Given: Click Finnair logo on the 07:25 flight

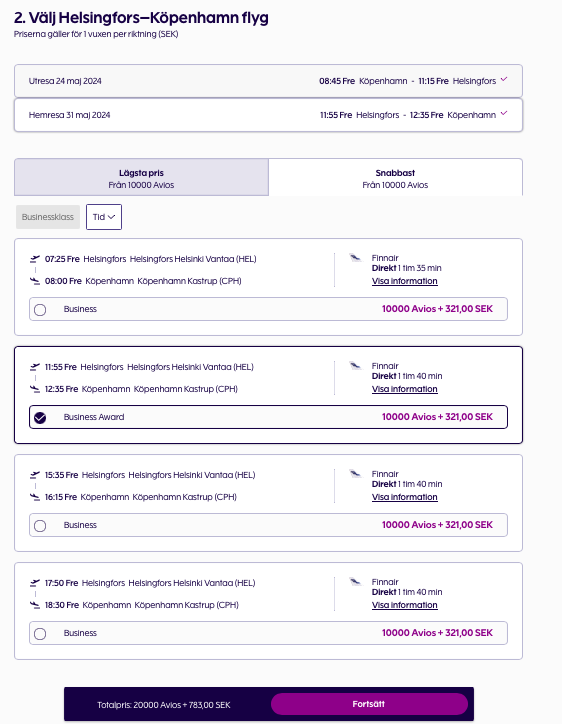Looking at the screenshot, I should [x=355, y=258].
